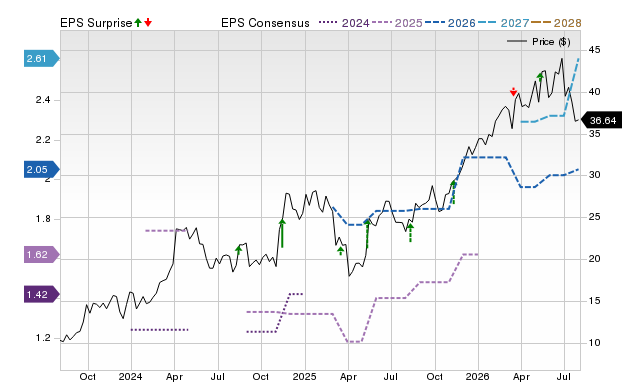Image resolution: width=640 pixels, height=382 pixels.
Task: Click the 1.2 EPS axis label
Action: [43, 338]
